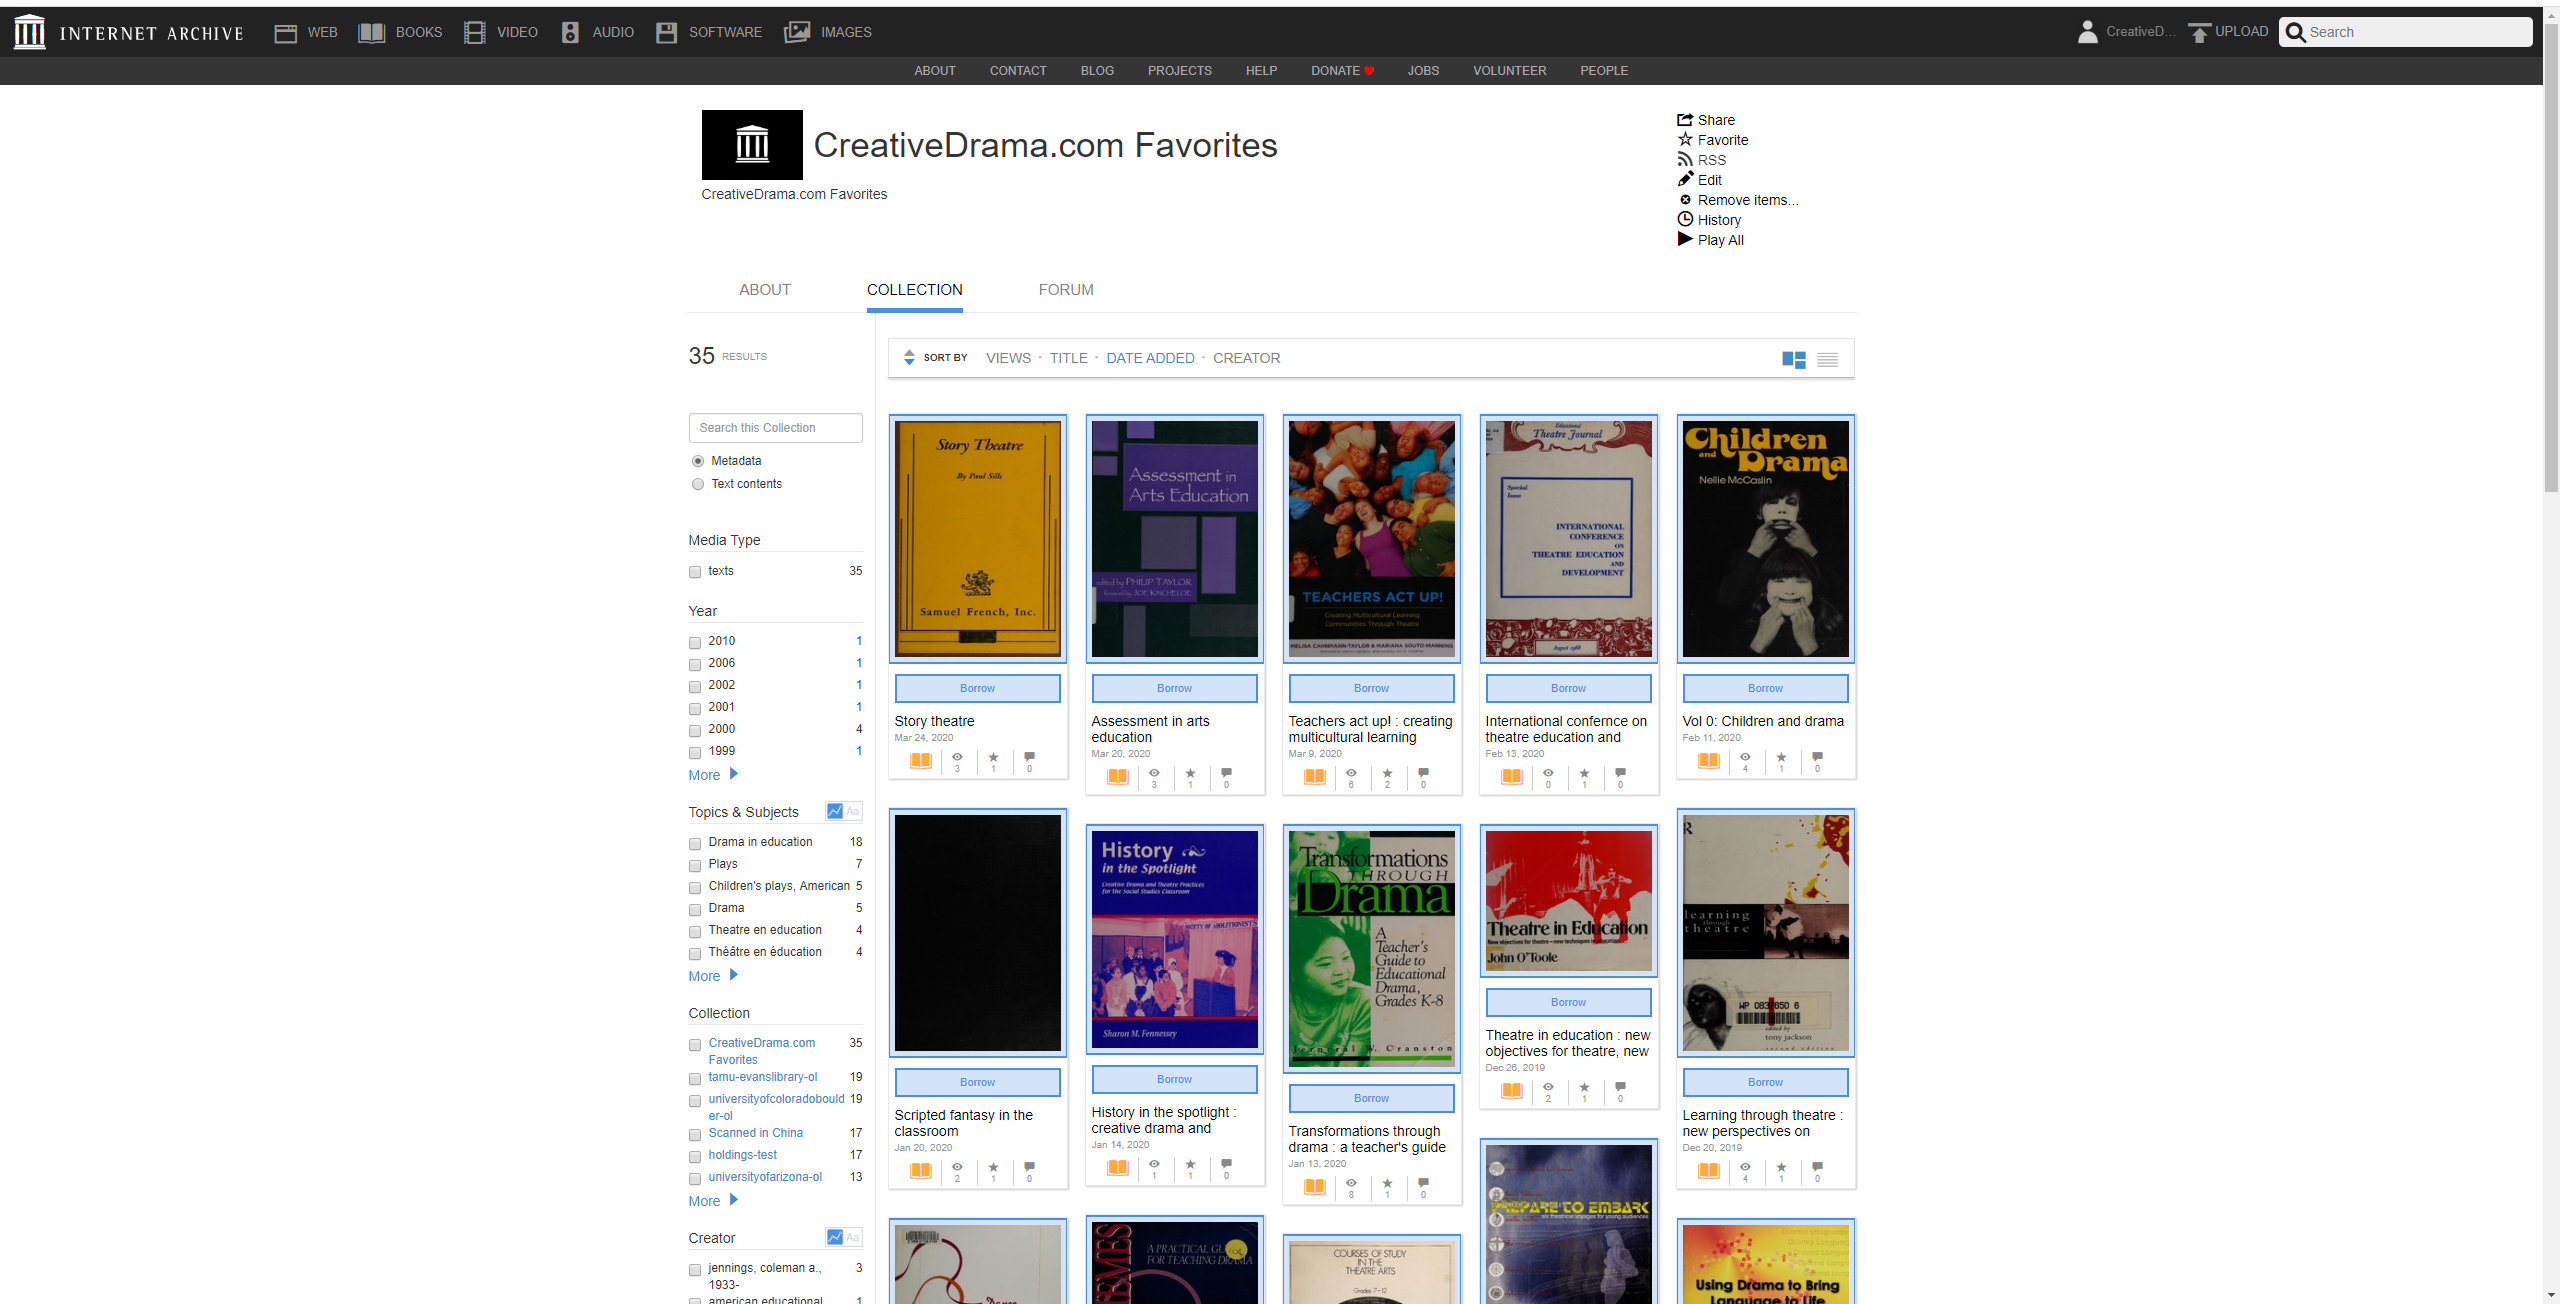Viewport: 2560px width, 1304px height.
Task: Check the Scanned in China checkbox
Action: click(x=695, y=1134)
